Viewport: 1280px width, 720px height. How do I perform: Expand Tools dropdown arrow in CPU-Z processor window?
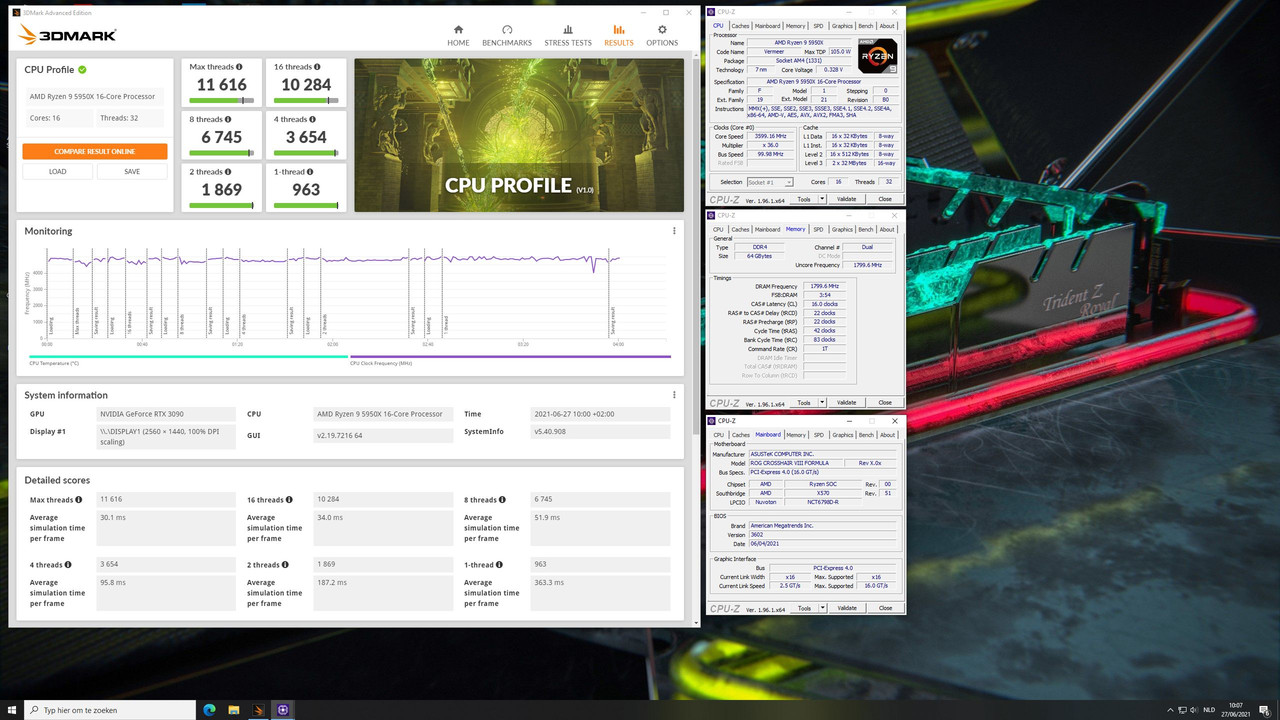[x=820, y=199]
